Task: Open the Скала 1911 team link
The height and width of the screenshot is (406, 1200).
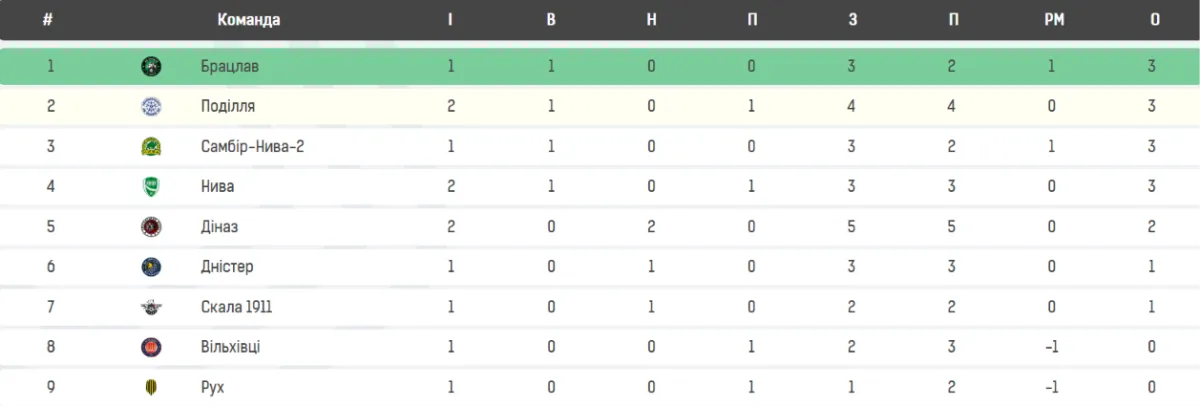Action: point(236,307)
